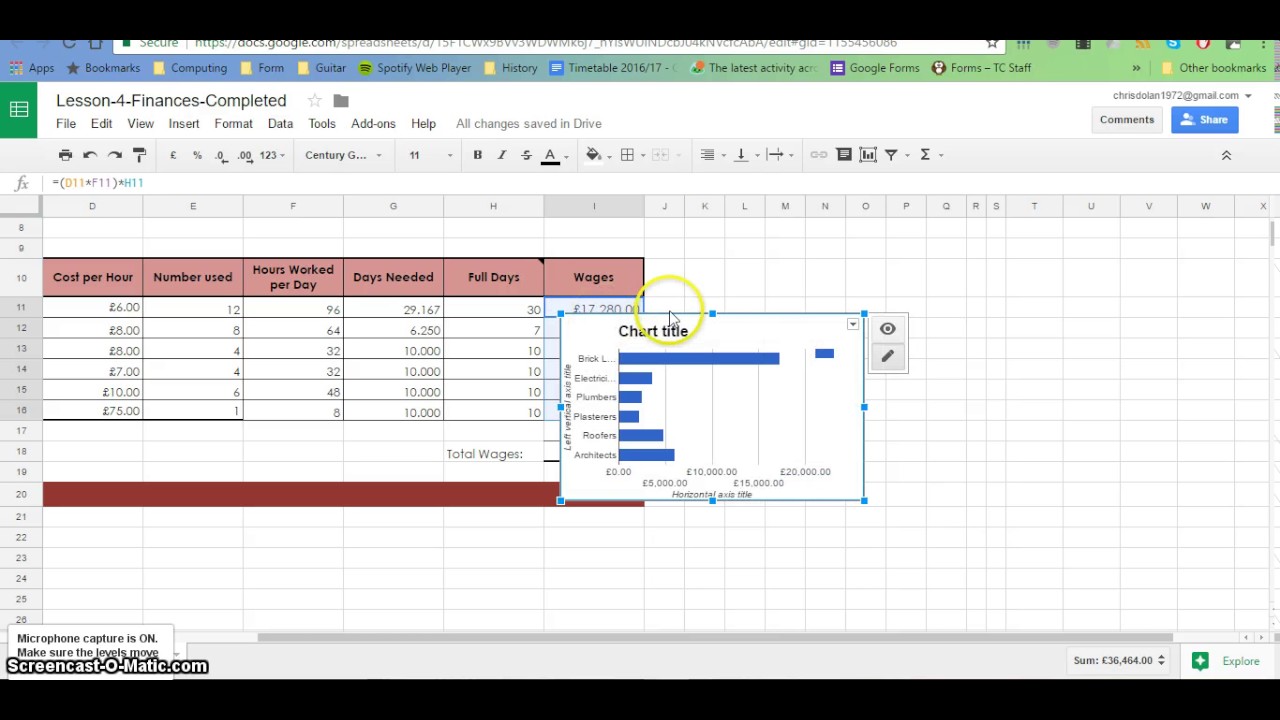Open the File menu
This screenshot has height=720, width=1280.
(x=66, y=124)
